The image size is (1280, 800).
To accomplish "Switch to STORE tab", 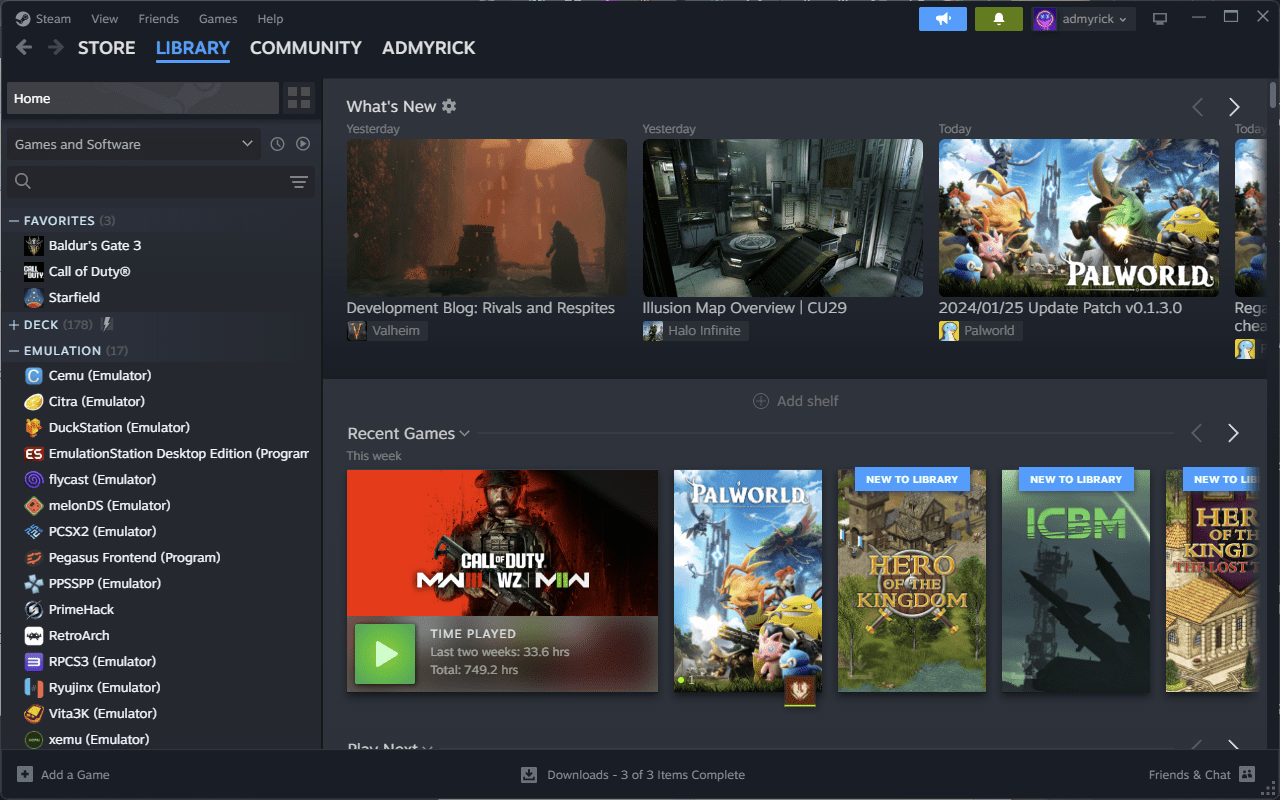I will pos(107,48).
